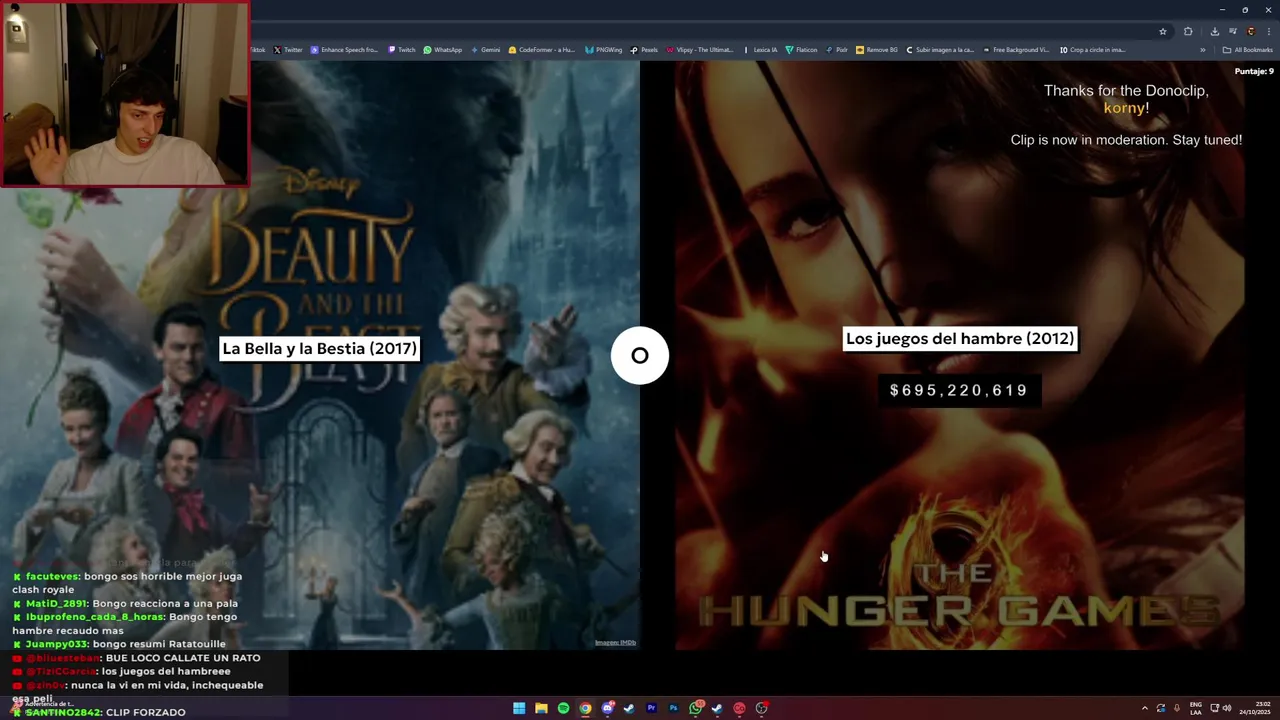Viewport: 1280px width, 720px height.
Task: Click MatiD_2891 chat message
Action: (x=125, y=604)
